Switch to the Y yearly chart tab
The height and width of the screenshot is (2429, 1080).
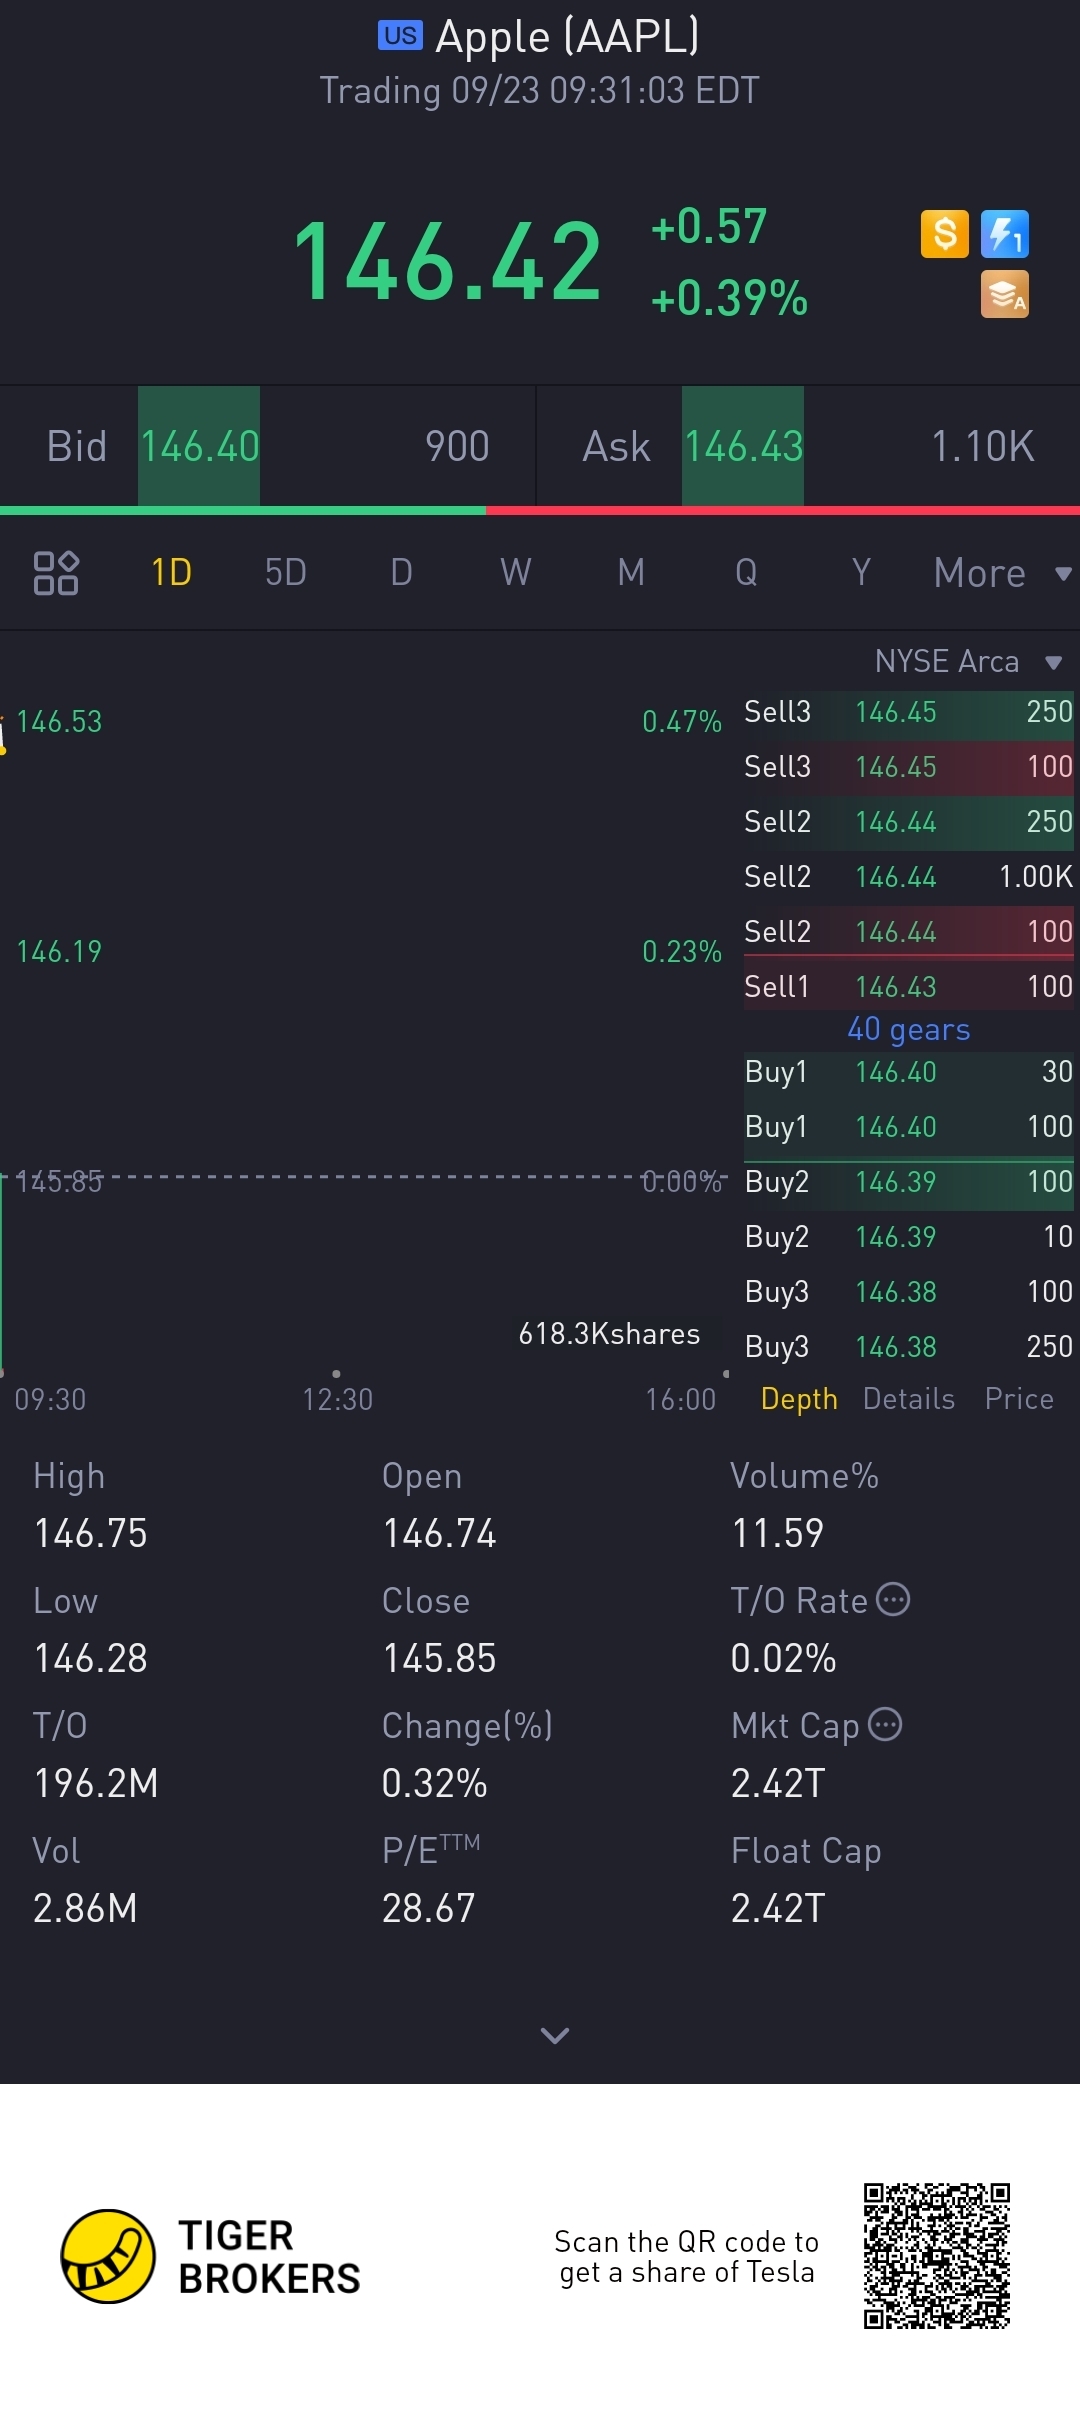pos(861,573)
